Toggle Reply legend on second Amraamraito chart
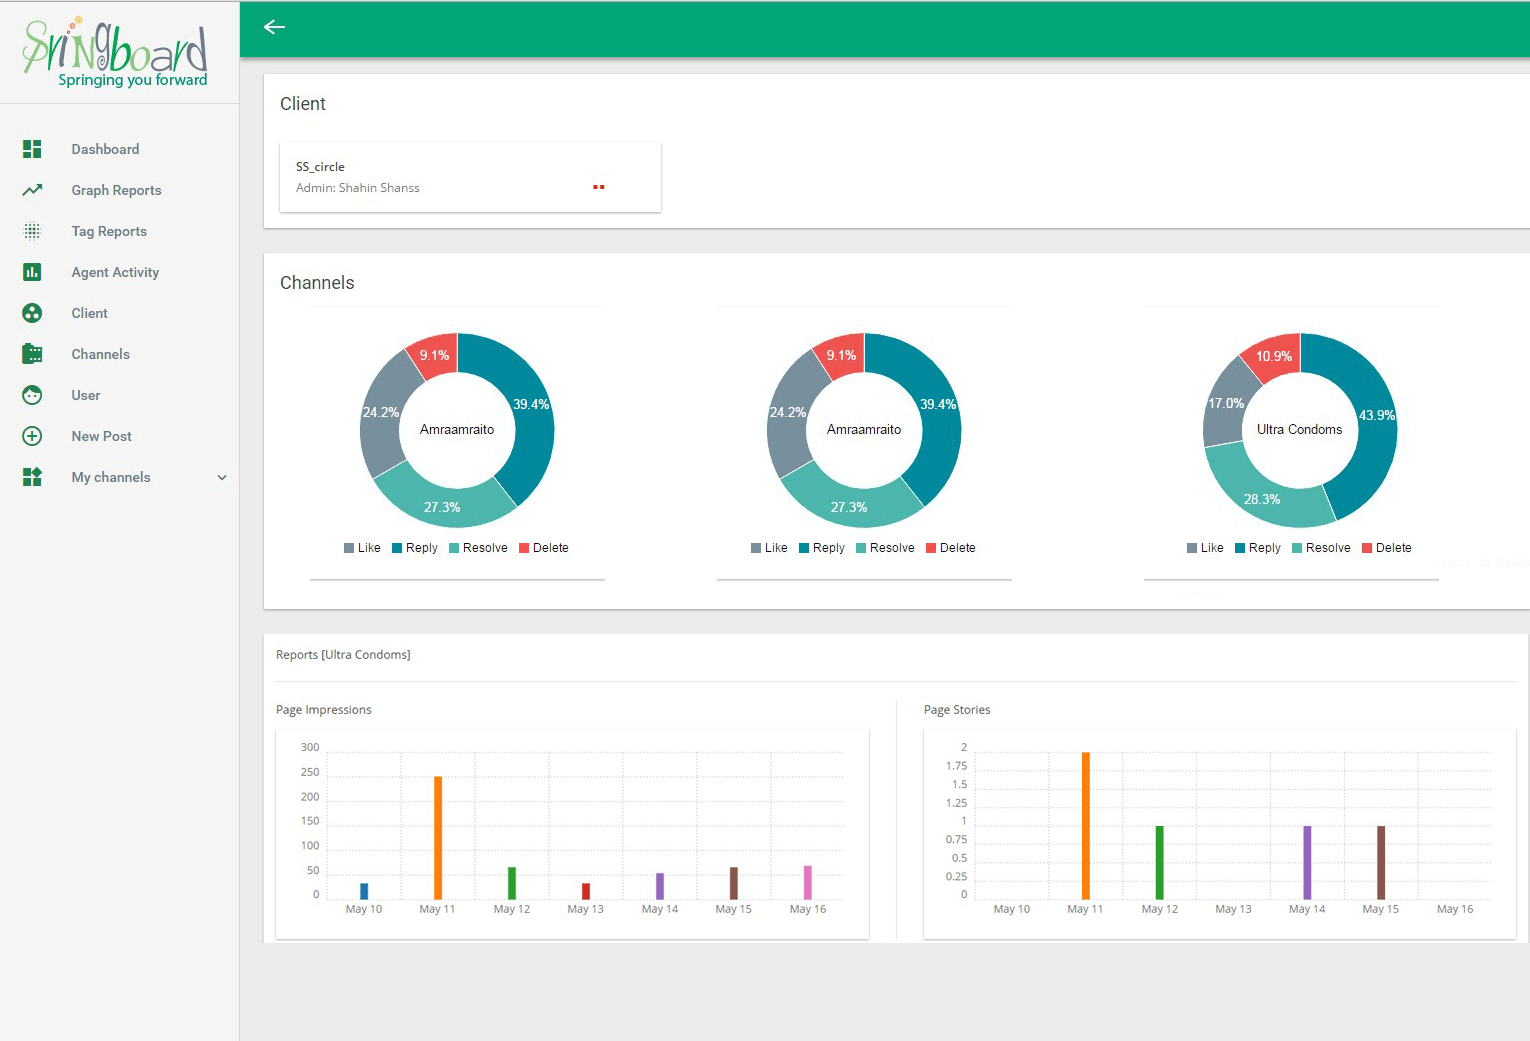 click(822, 548)
